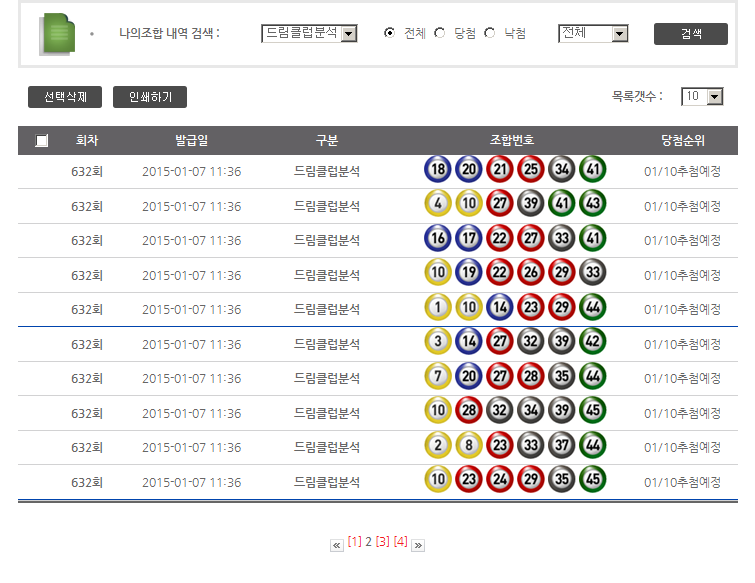Select the 당첨 radio button

(x=440, y=33)
